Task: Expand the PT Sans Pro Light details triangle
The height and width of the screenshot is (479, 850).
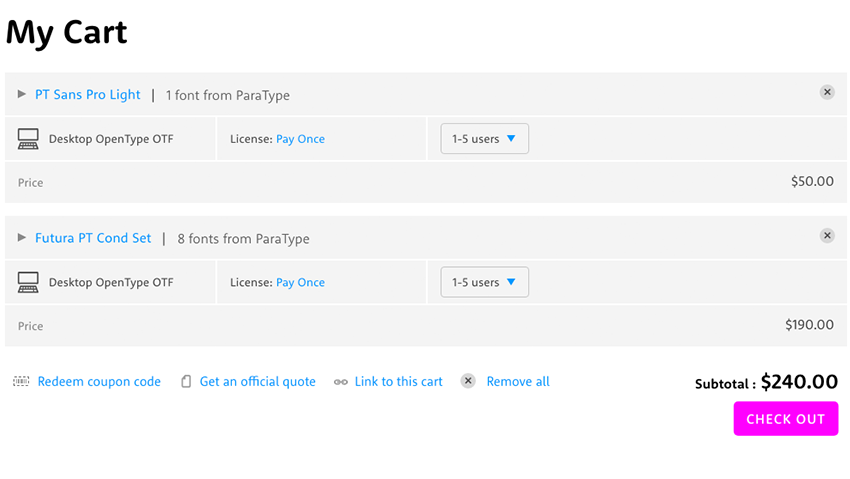Action: pos(22,94)
